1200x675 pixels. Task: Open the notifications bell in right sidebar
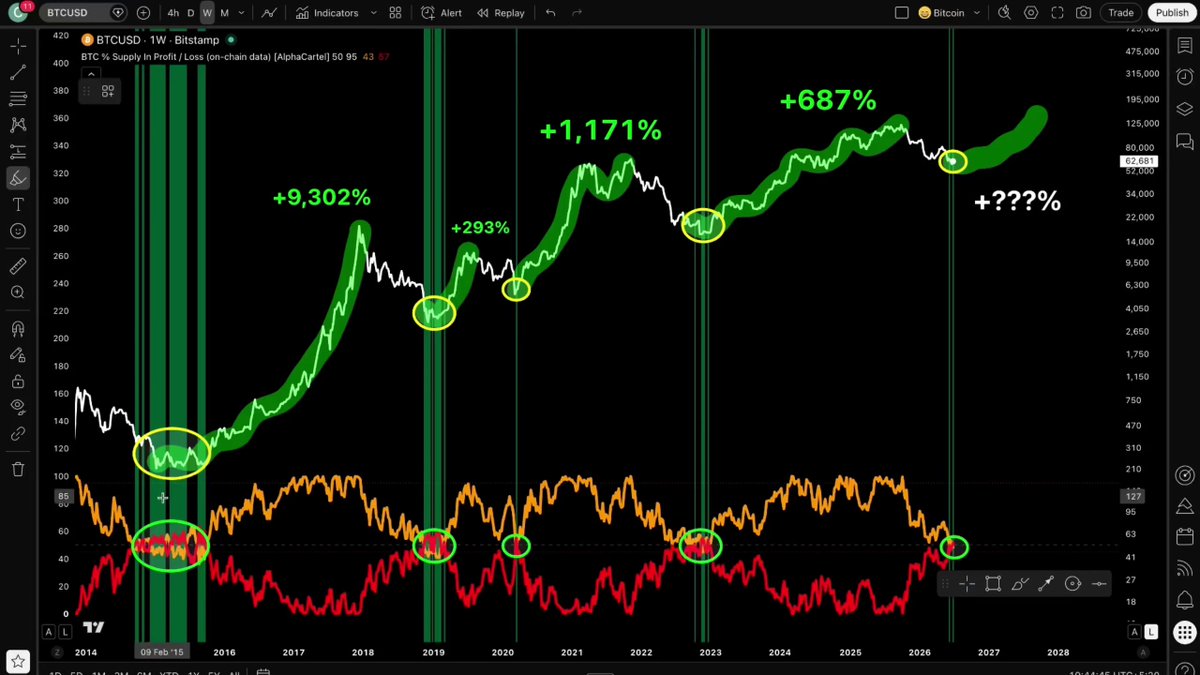coord(1184,599)
